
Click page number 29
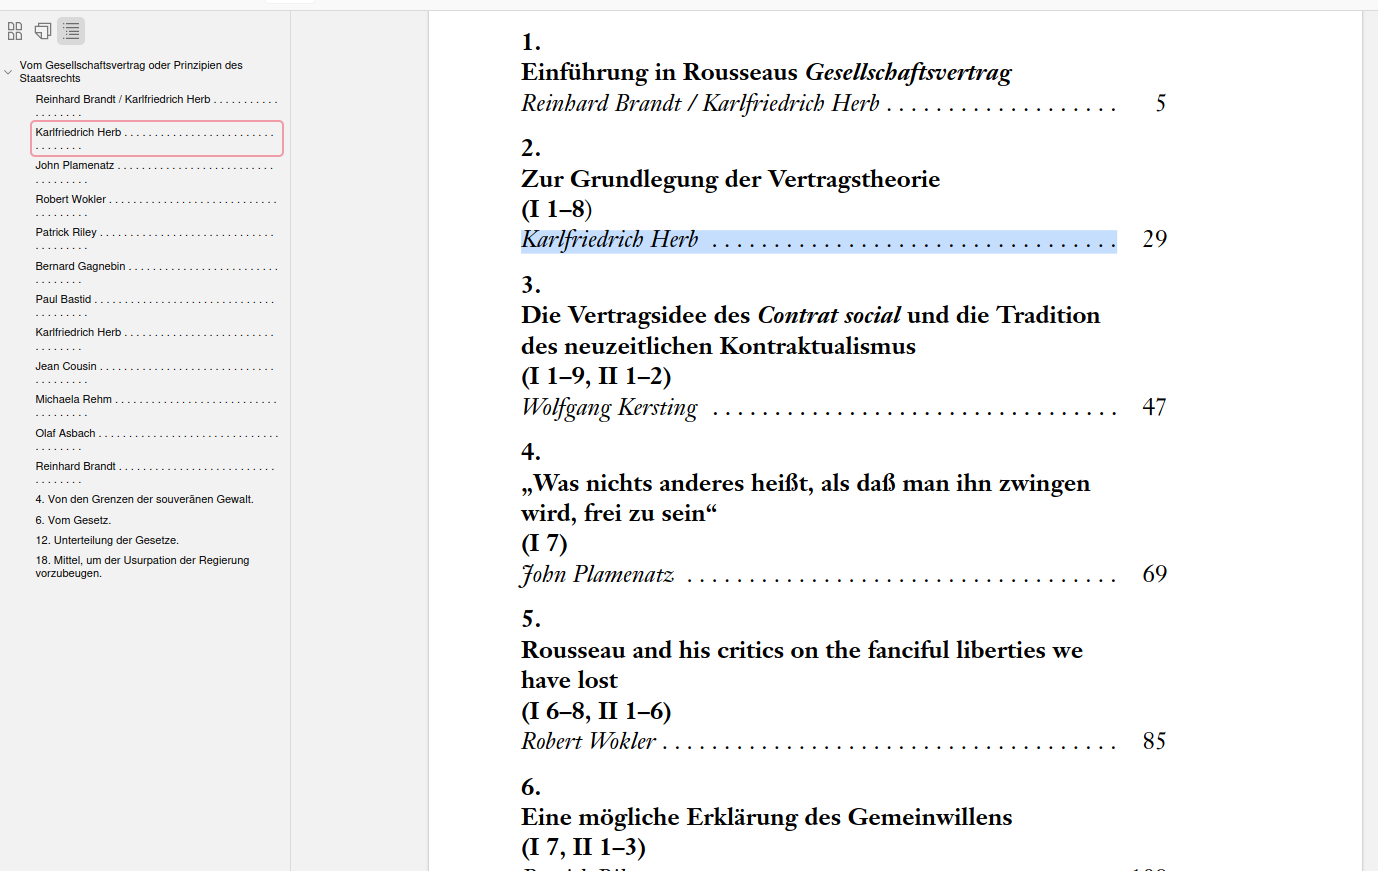[x=1155, y=239]
